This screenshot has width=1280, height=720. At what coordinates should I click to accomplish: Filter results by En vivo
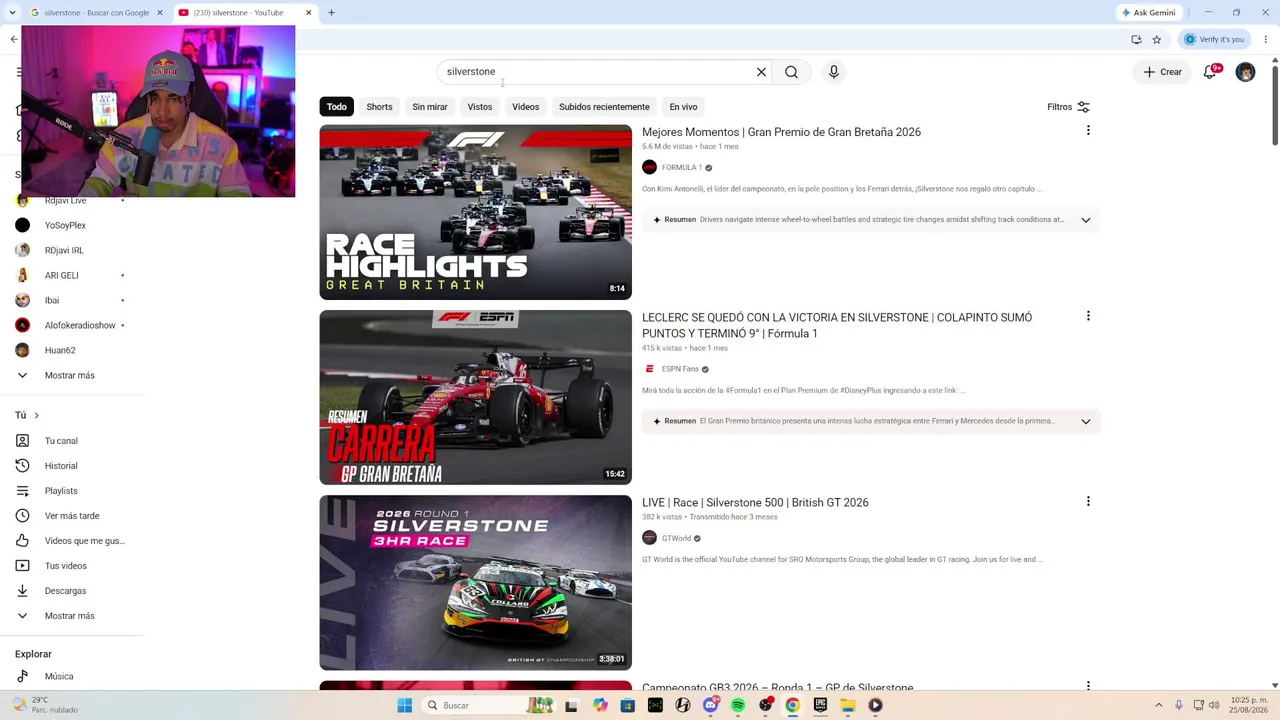click(x=683, y=107)
